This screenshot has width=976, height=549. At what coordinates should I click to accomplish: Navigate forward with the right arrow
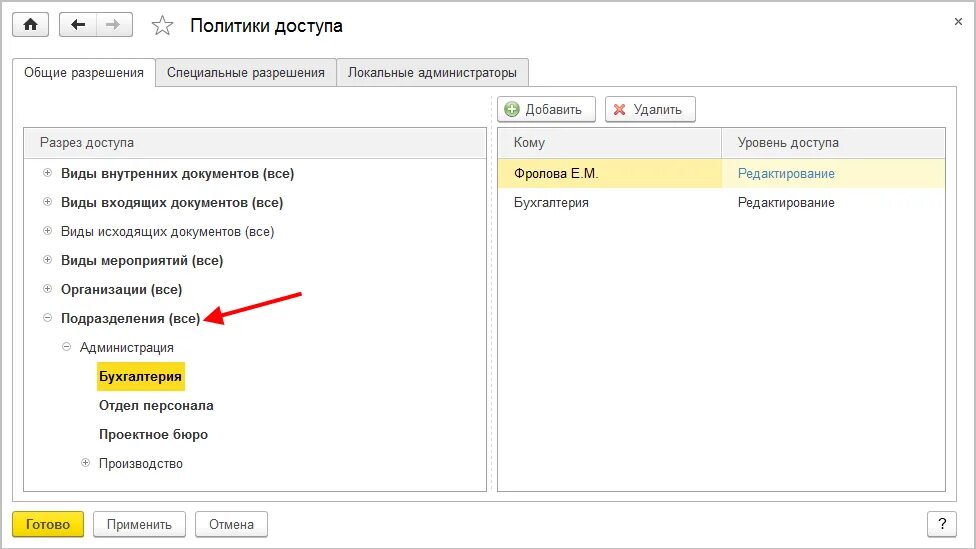114,25
